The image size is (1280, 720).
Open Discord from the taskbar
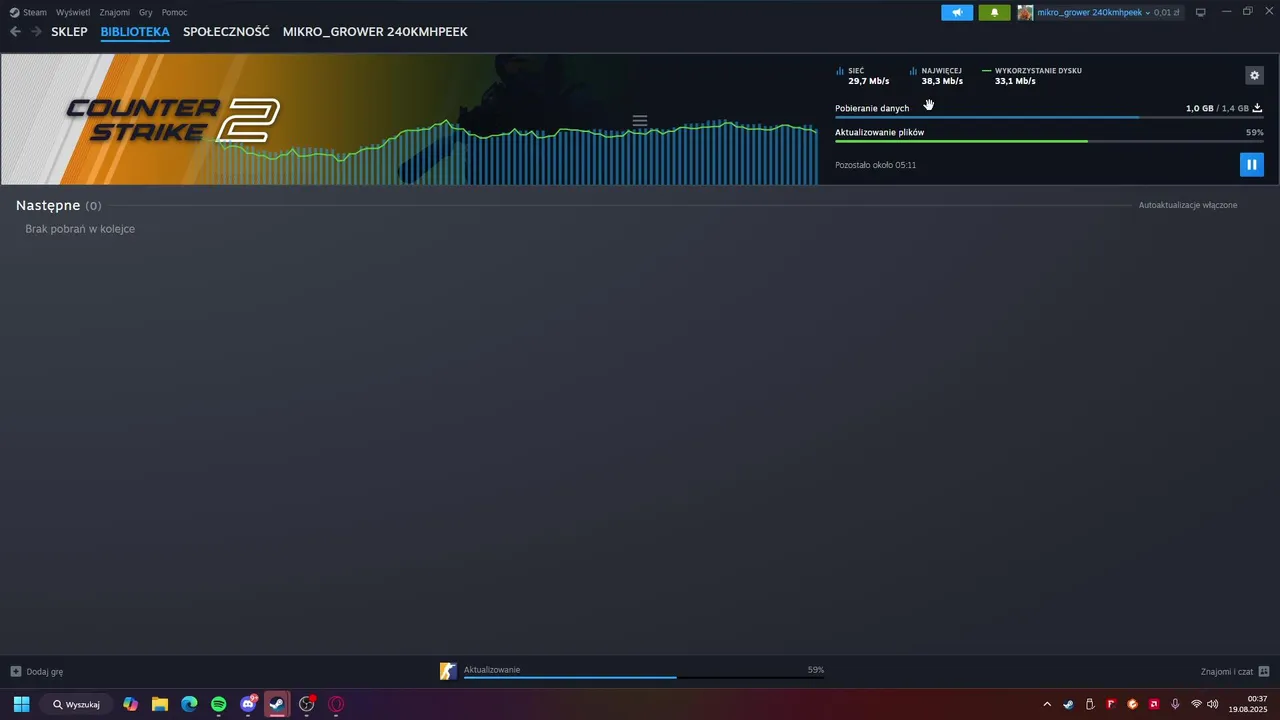click(x=248, y=704)
